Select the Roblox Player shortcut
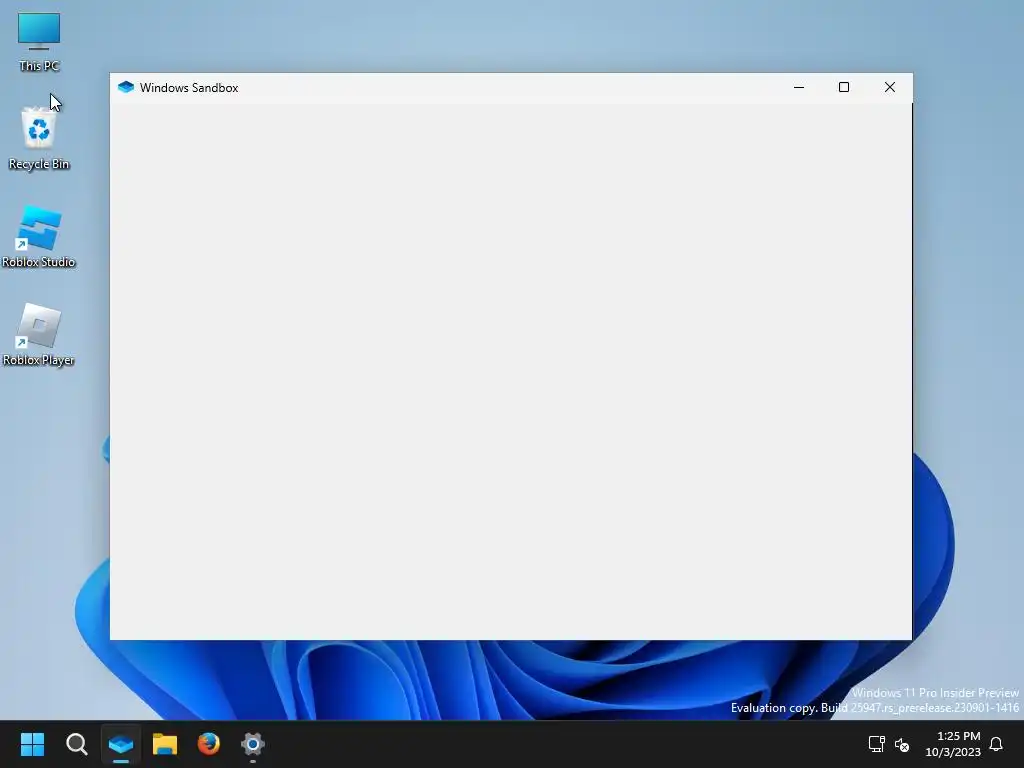This screenshot has height=768, width=1024. (x=39, y=334)
